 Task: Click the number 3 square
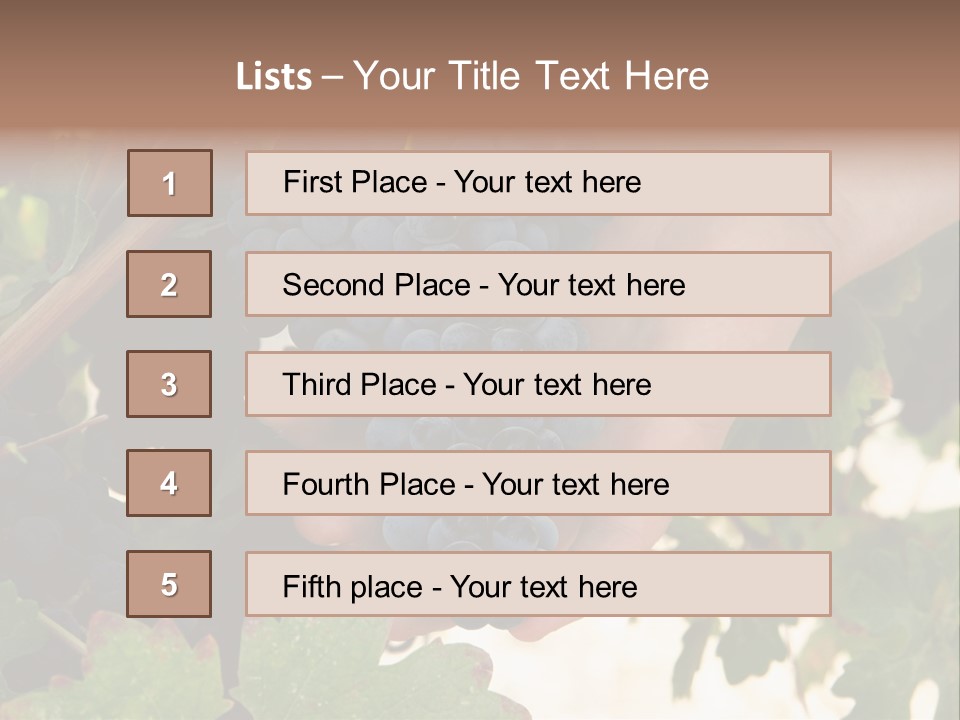169,384
